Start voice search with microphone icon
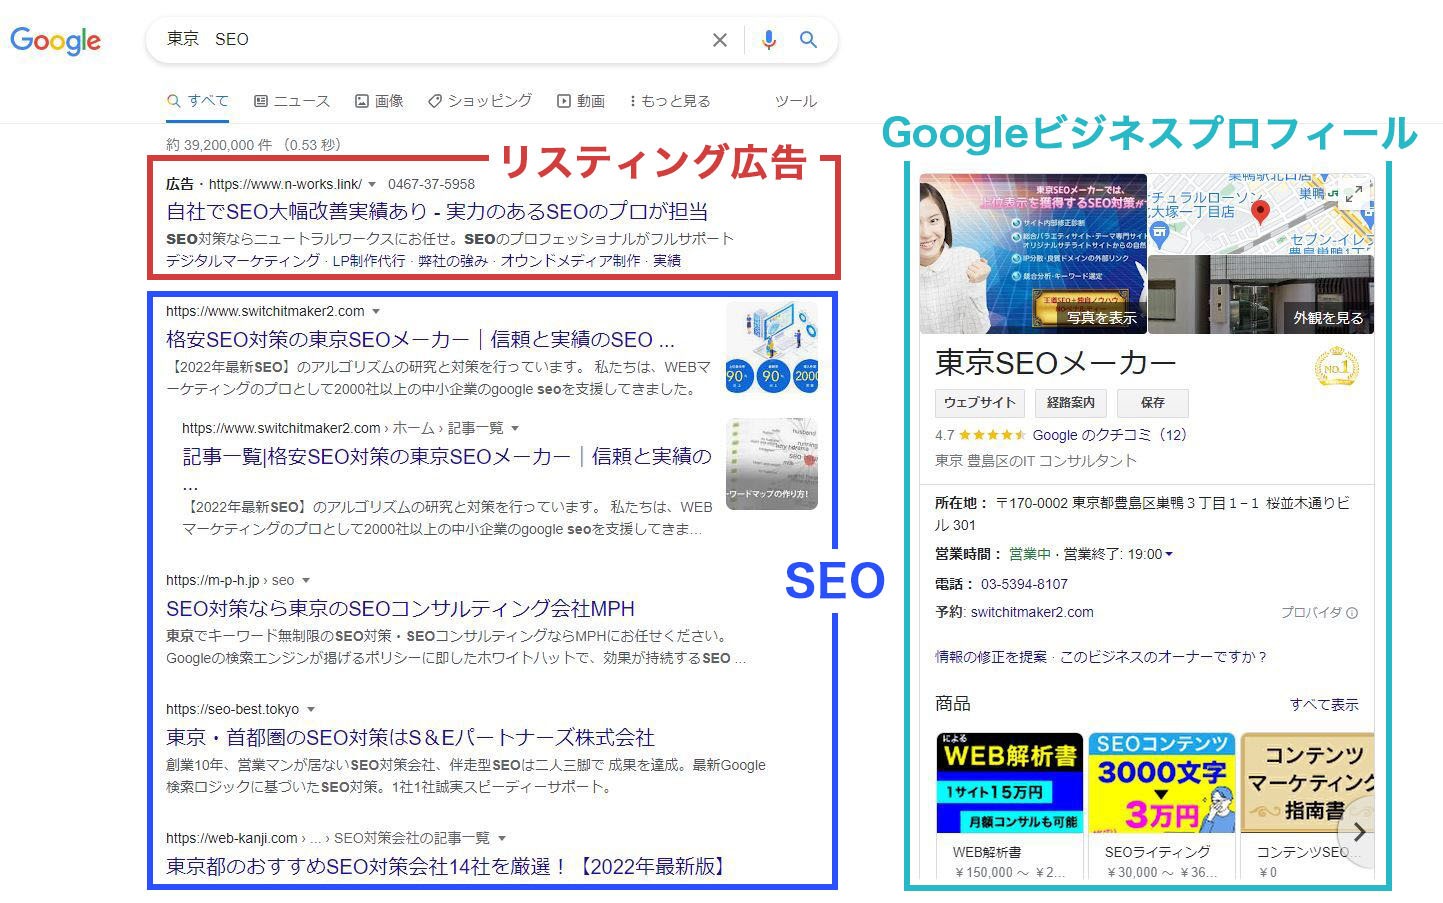Viewport: 1443px width, 903px height. pos(768,40)
